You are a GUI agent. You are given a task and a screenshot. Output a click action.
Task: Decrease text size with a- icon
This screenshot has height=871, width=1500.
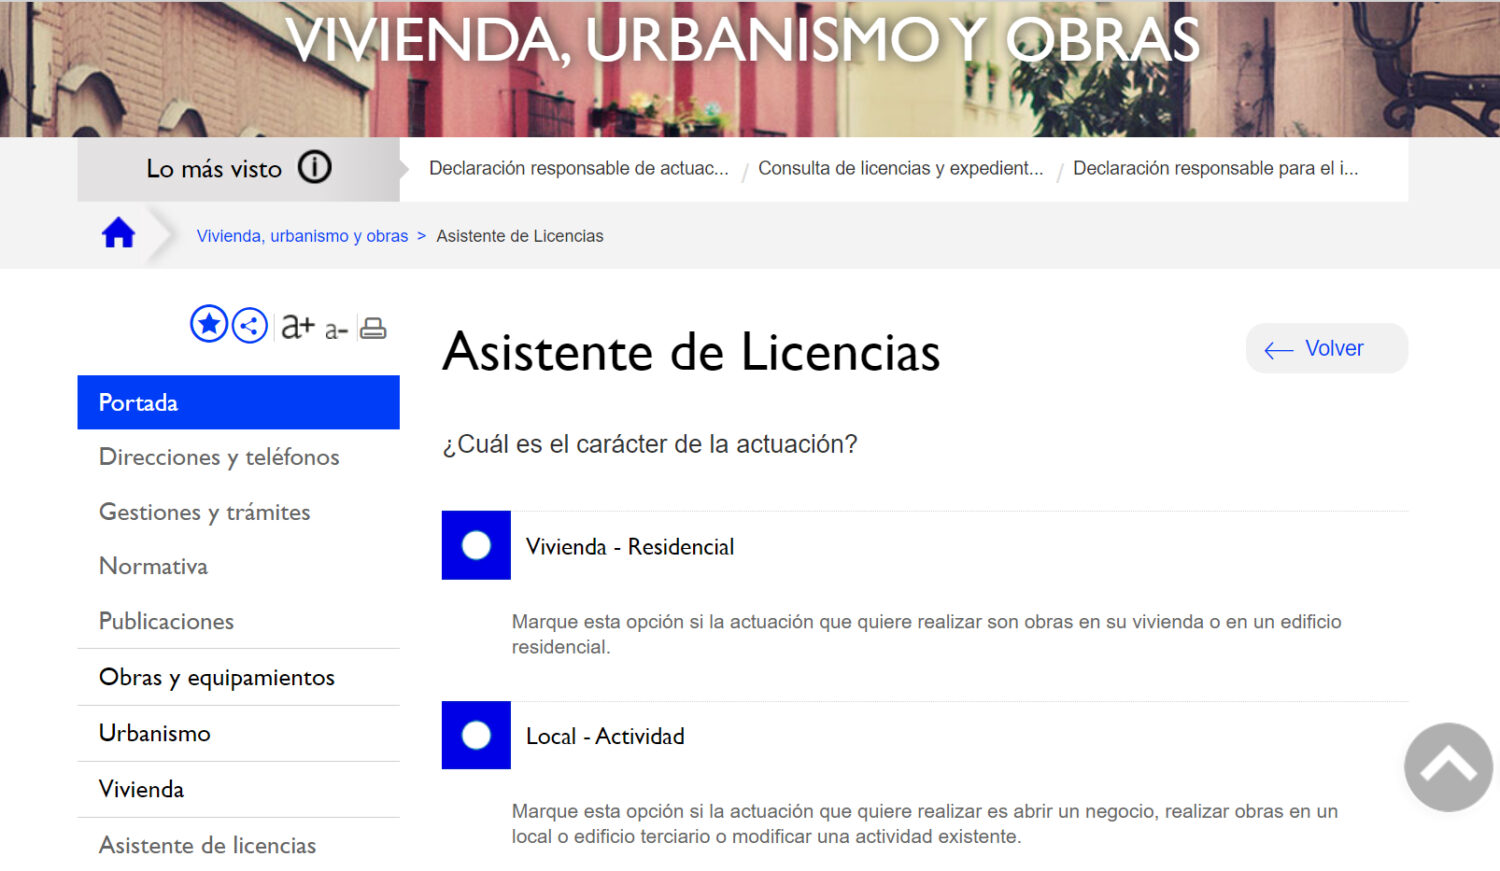pyautogui.click(x=336, y=329)
